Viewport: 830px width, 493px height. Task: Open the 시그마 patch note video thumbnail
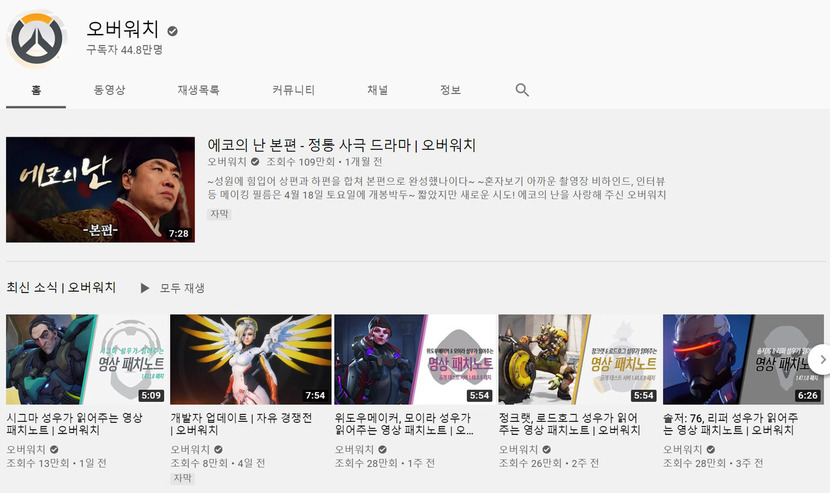pyautogui.click(x=87, y=360)
